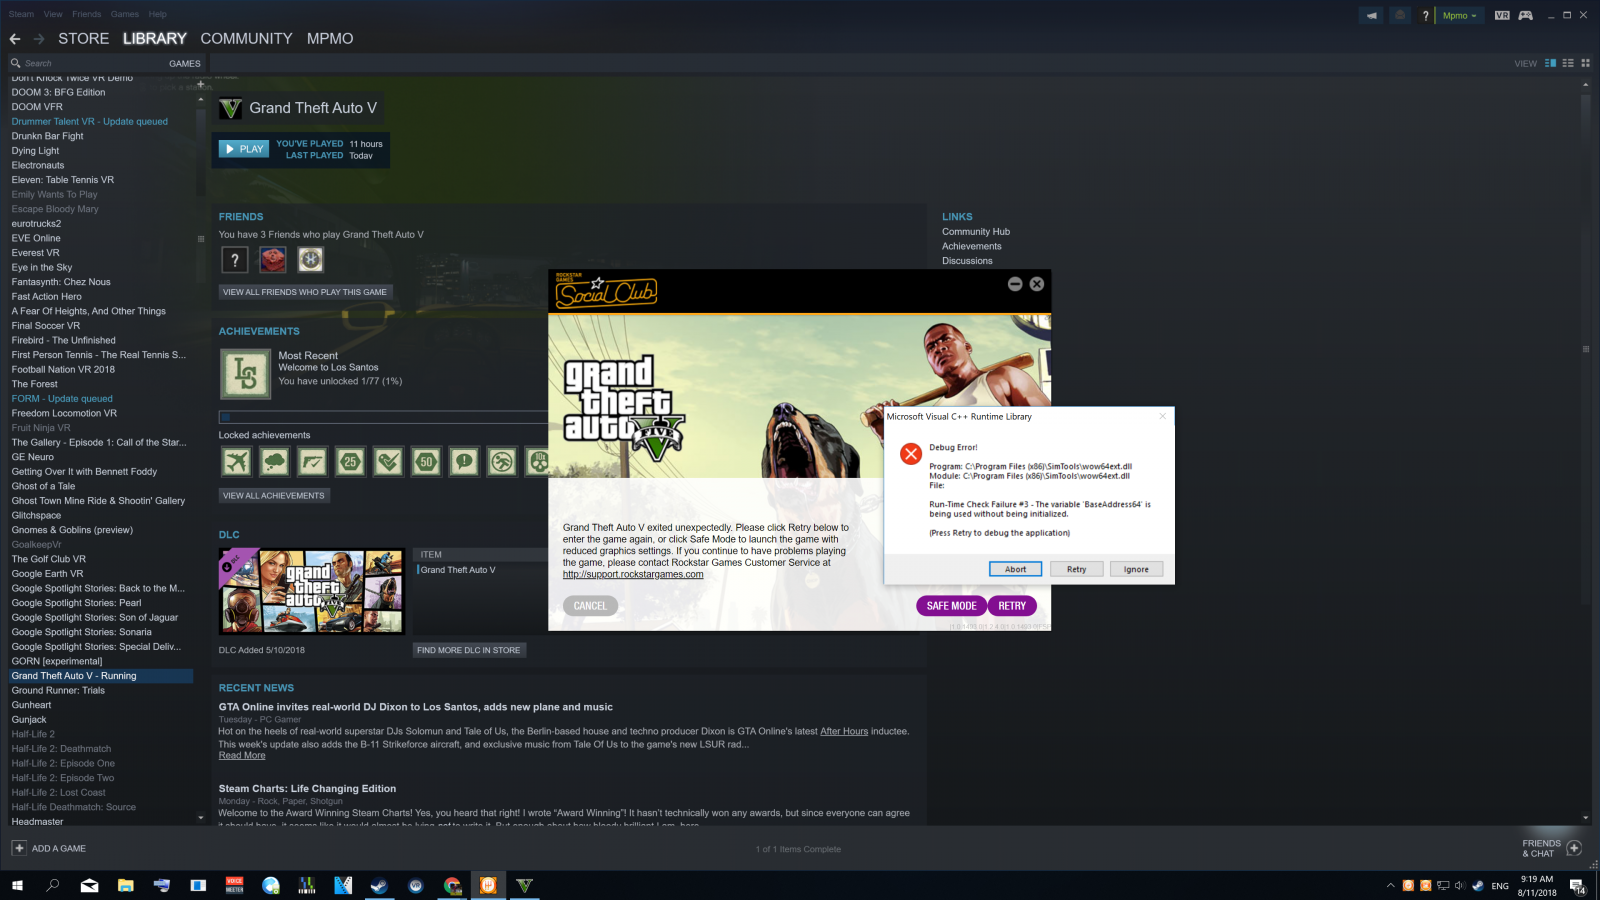Click Find More DLC in Store
The image size is (1600, 900).
tap(469, 650)
